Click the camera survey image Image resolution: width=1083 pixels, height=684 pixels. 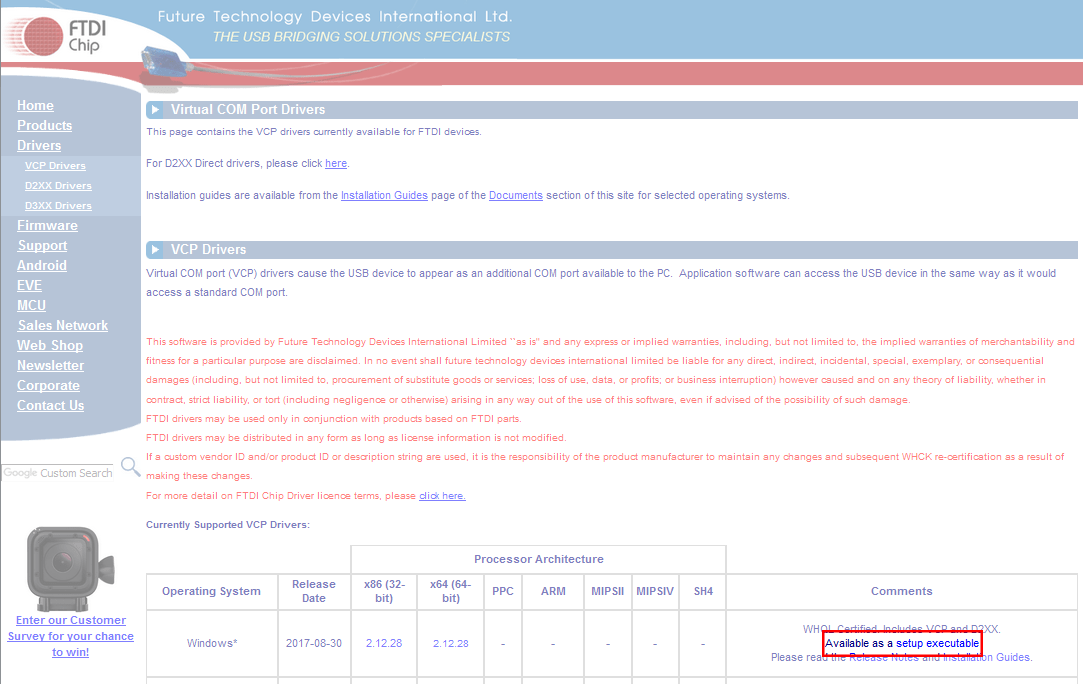(x=70, y=569)
